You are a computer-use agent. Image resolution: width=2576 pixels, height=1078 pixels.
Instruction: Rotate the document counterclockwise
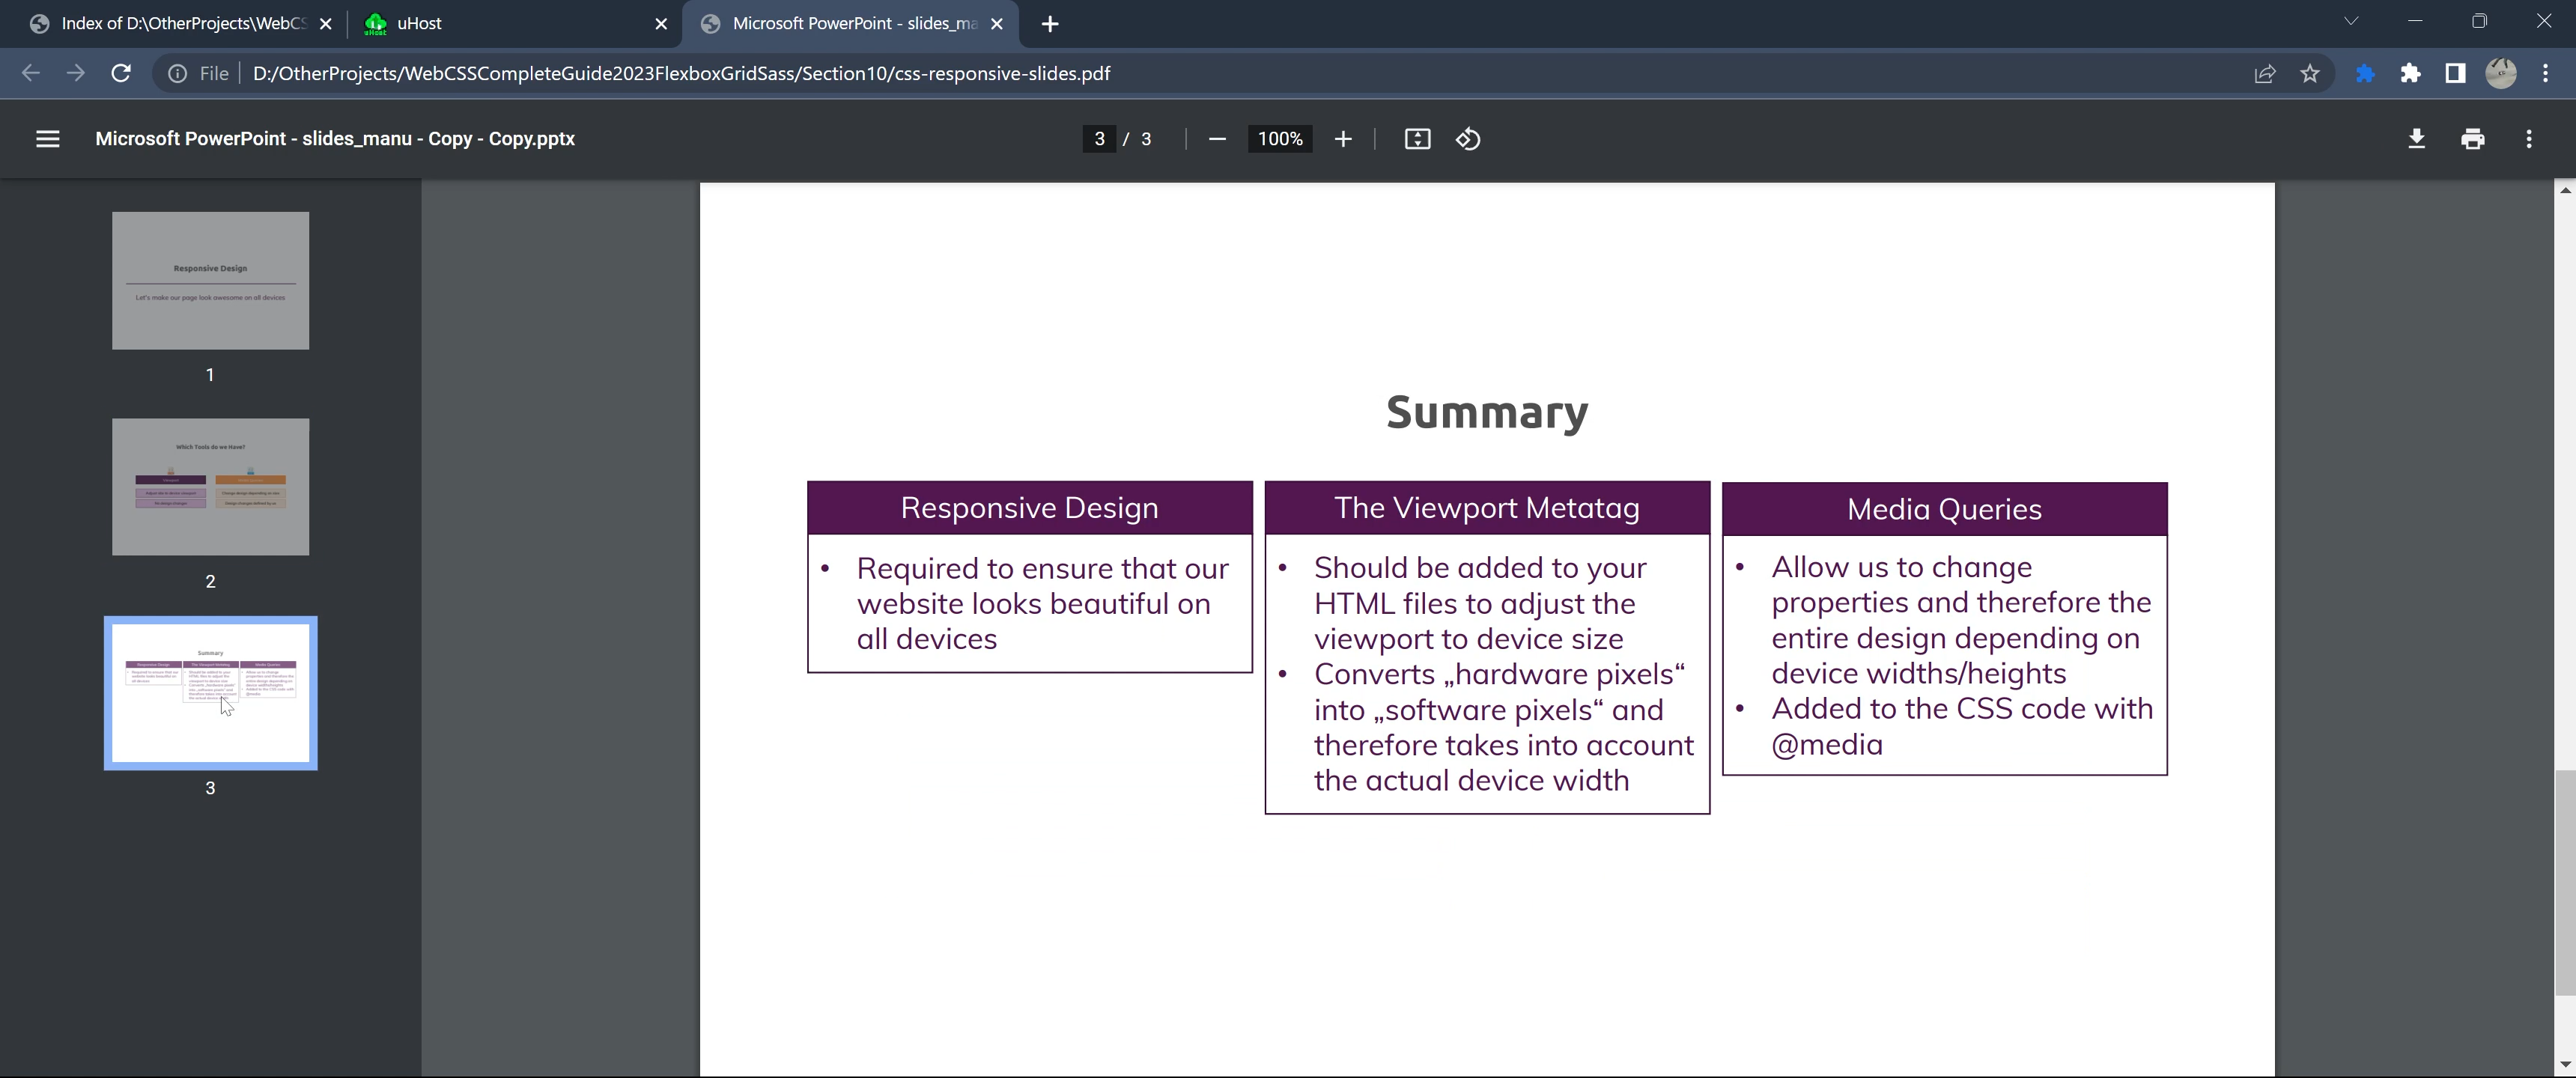1468,139
